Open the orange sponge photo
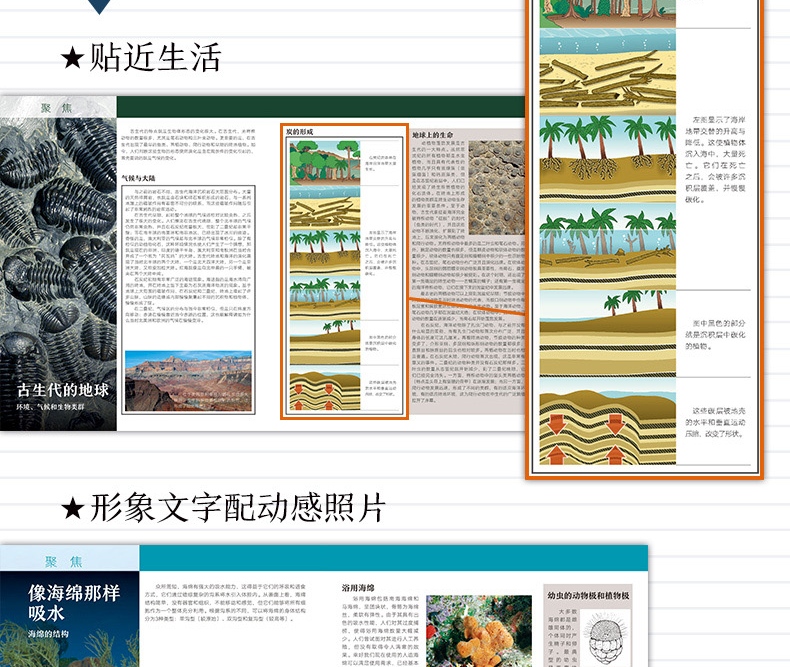Screen dimensions: 790x667 [x=478, y=632]
